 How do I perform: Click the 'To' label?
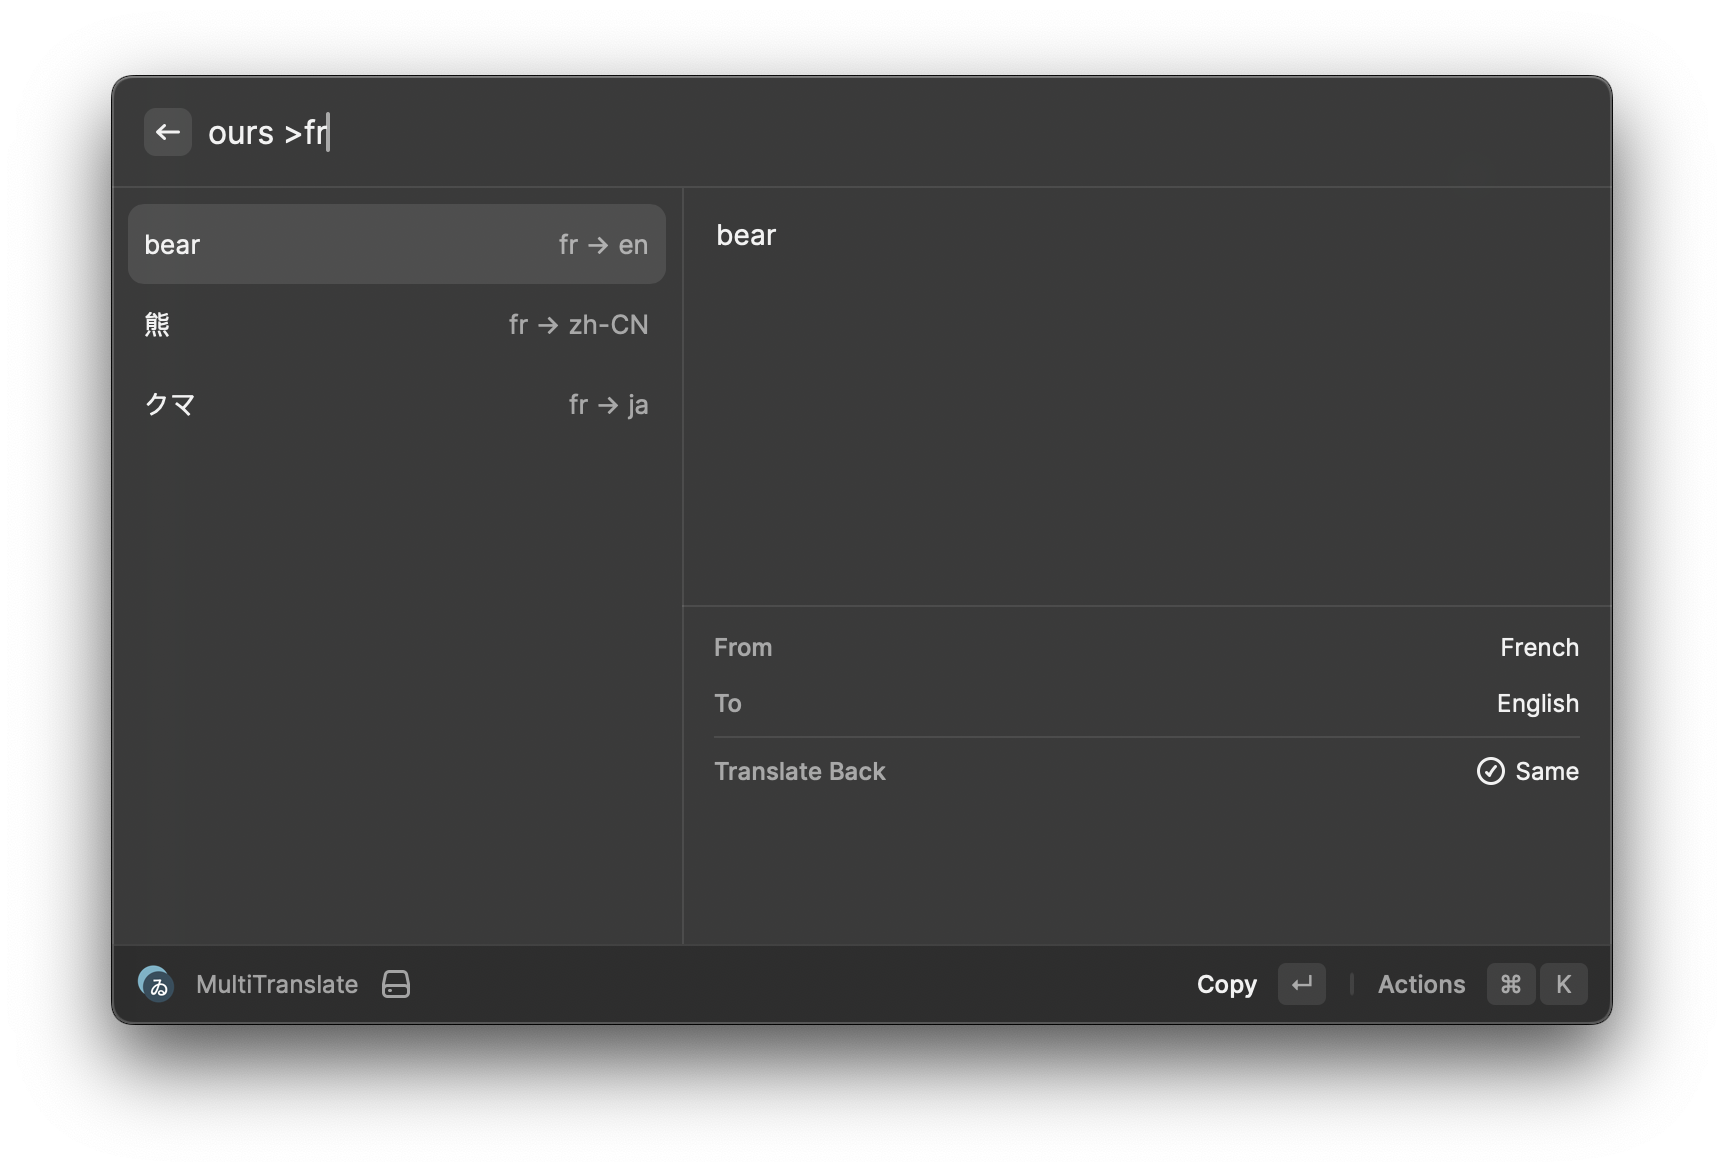click(728, 703)
